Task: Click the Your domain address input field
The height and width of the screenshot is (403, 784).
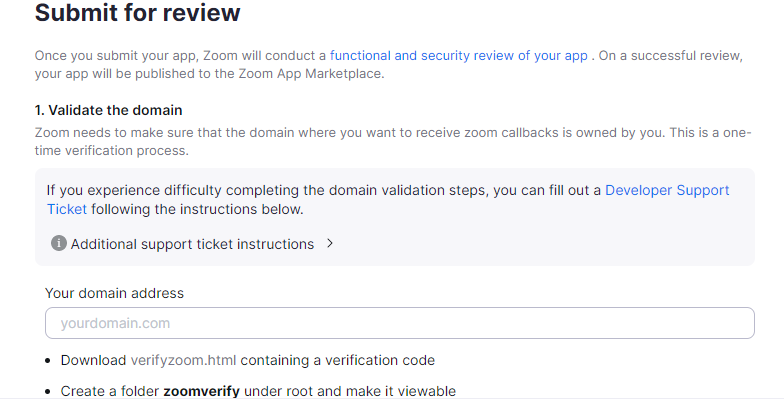Action: pos(399,323)
